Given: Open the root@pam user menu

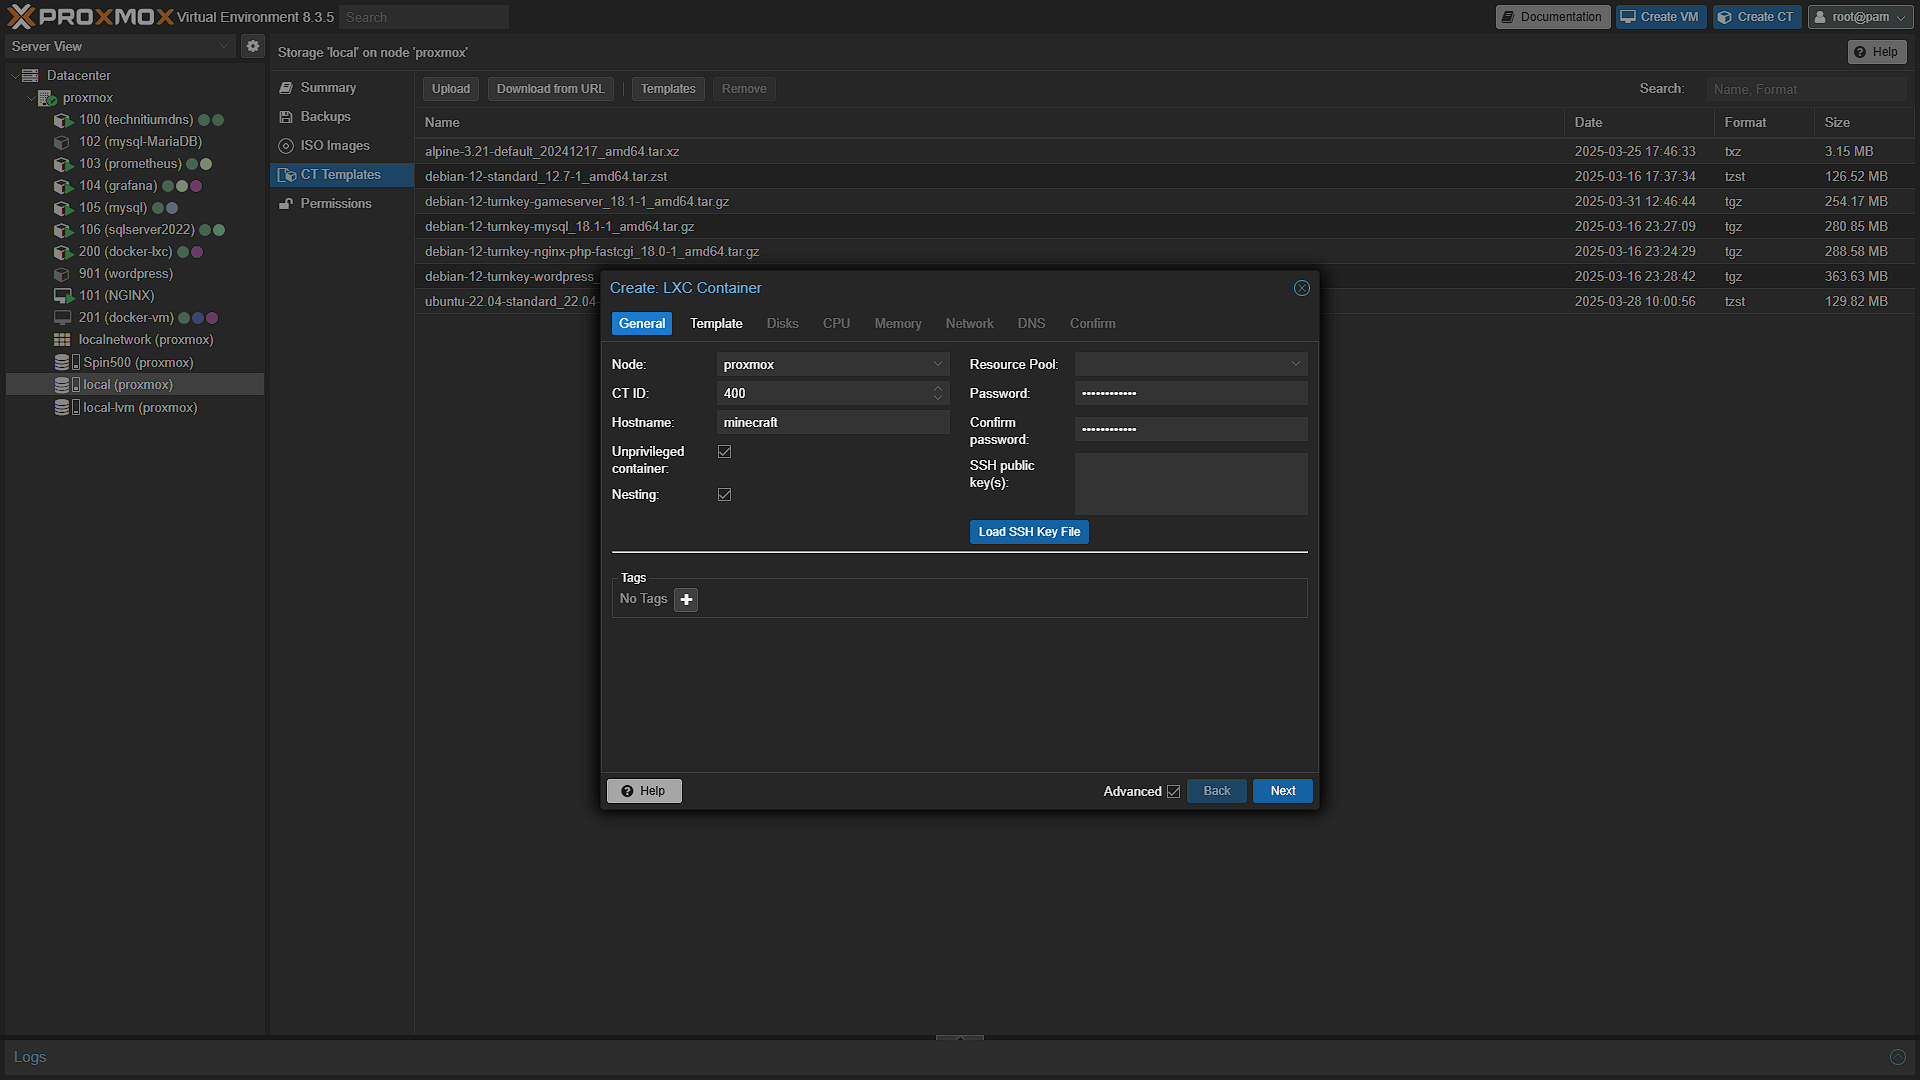Looking at the screenshot, I should 1860,17.
